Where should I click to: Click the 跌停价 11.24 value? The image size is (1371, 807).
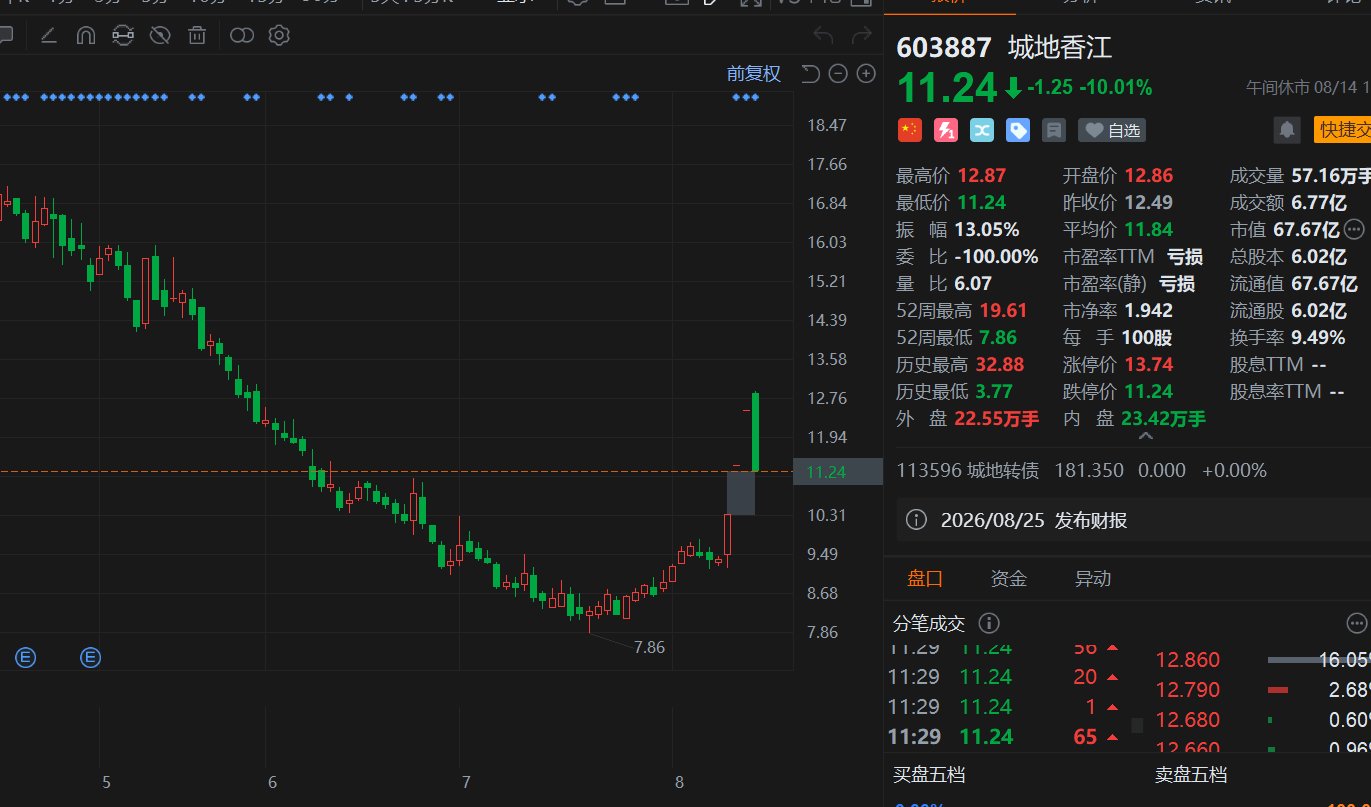[x=1148, y=391]
